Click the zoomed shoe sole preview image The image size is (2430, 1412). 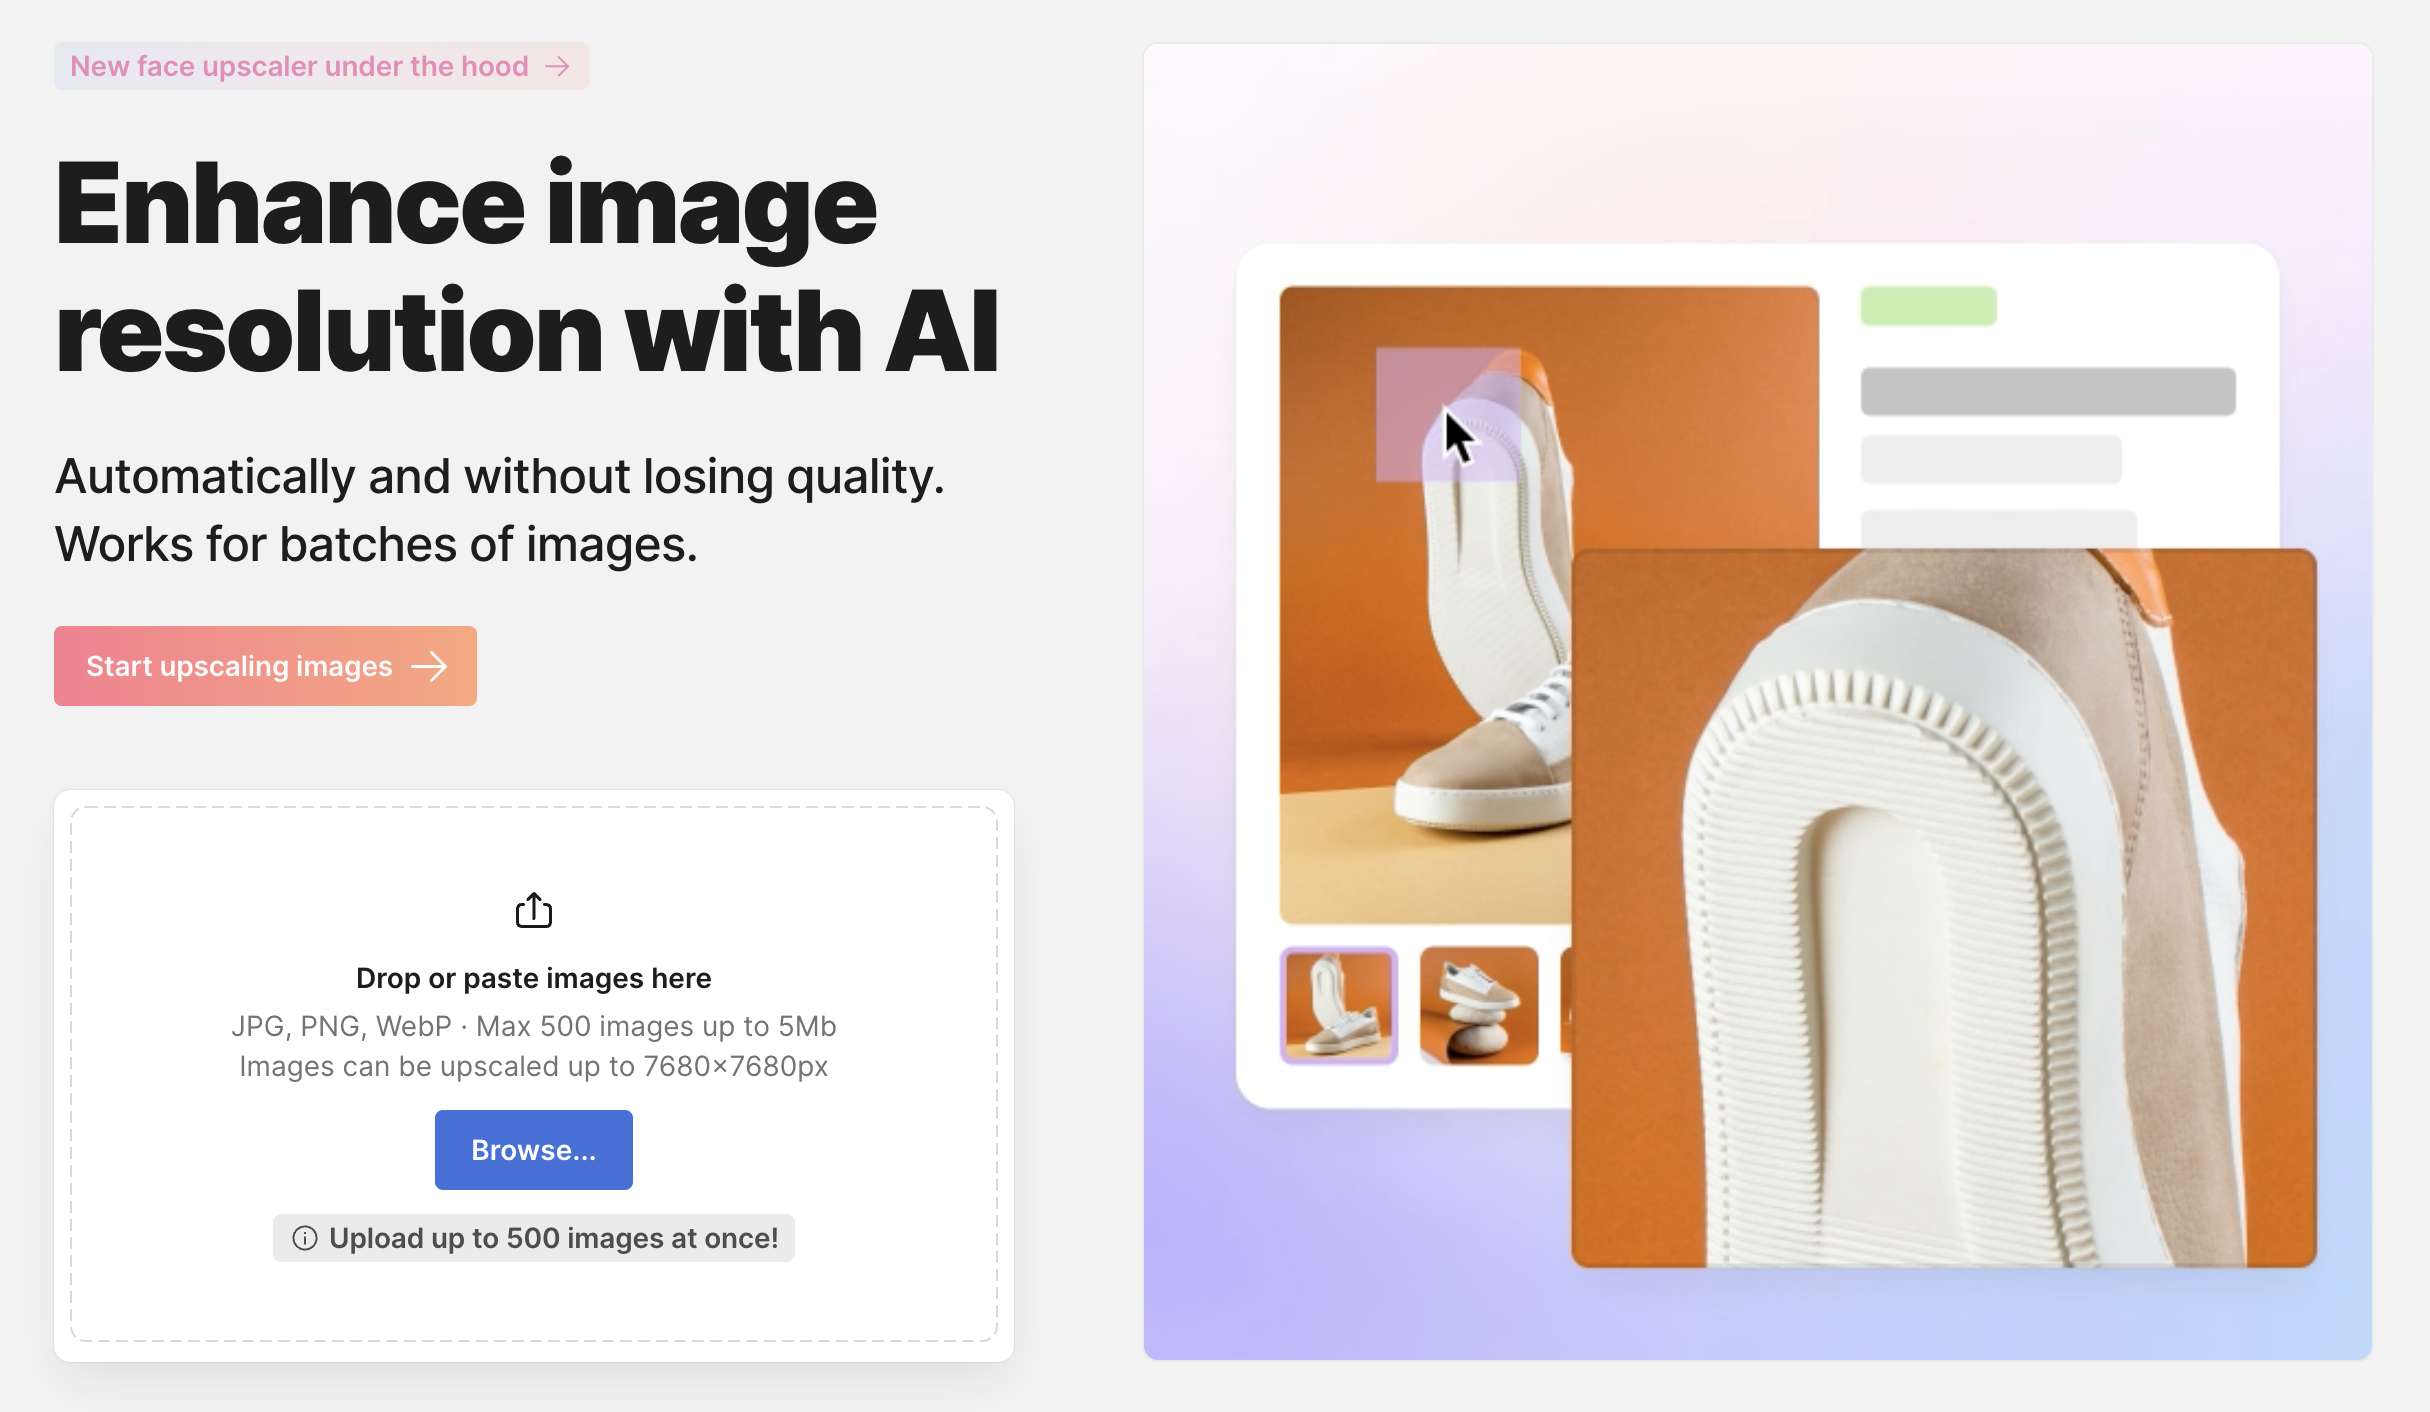coord(1943,908)
